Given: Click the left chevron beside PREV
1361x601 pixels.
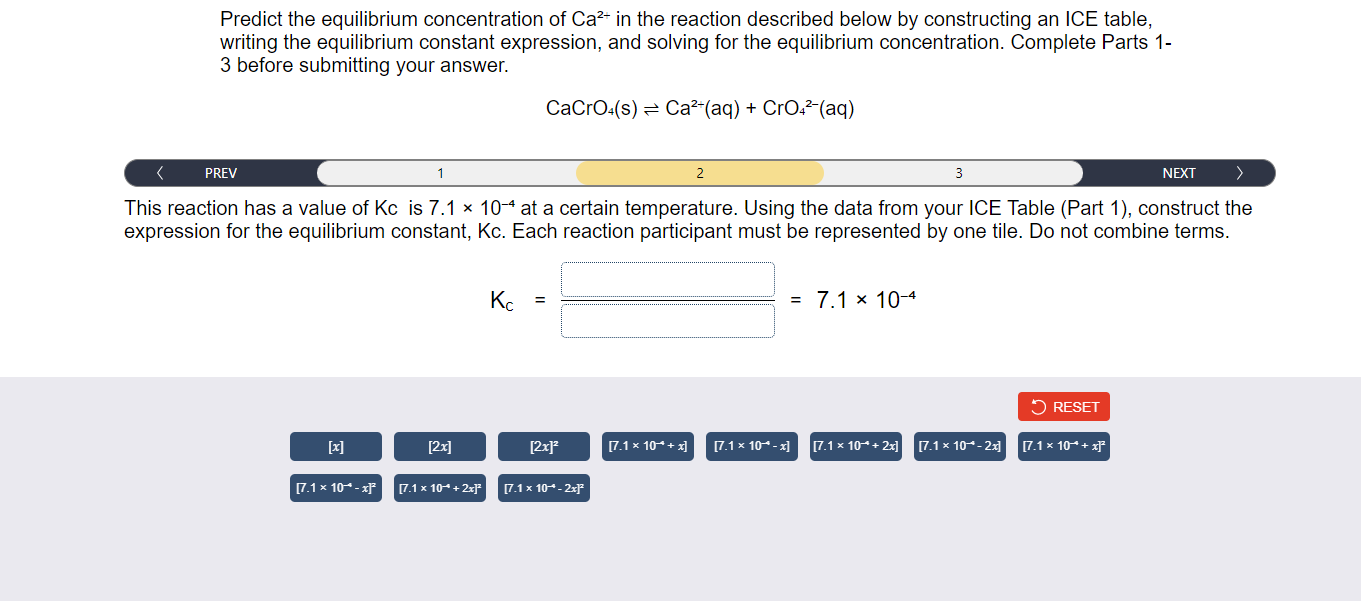Looking at the screenshot, I should 160,172.
